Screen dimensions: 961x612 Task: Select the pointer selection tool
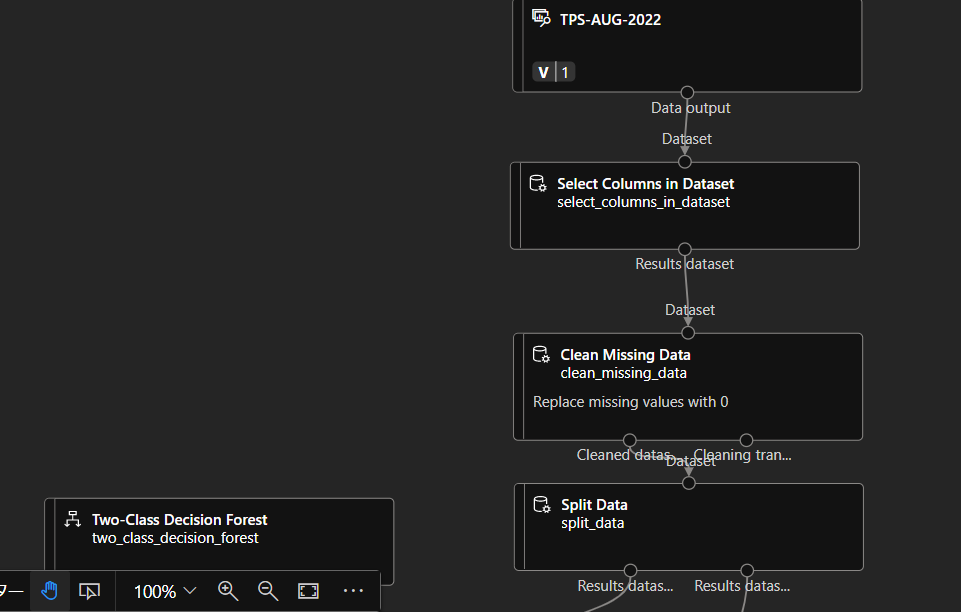89,591
